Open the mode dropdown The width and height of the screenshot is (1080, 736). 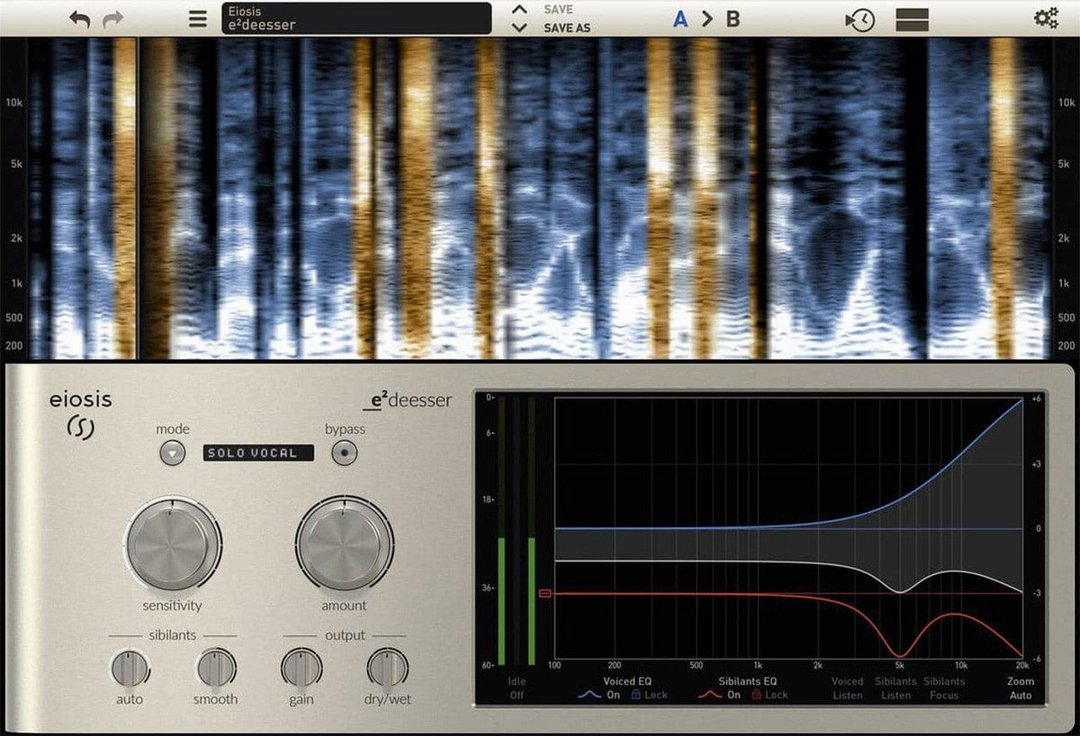tap(172, 452)
